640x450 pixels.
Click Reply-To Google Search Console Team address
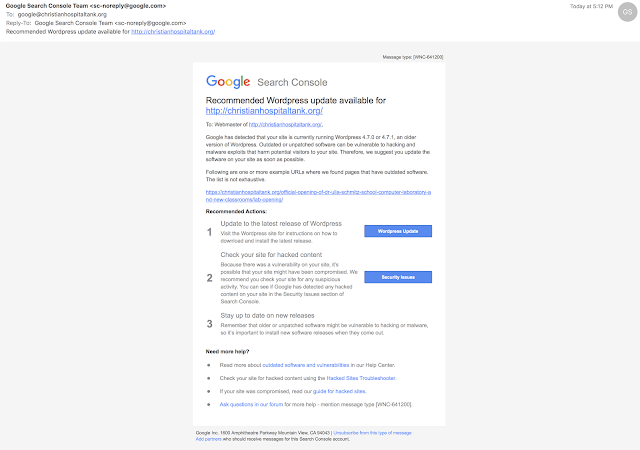(110, 23)
